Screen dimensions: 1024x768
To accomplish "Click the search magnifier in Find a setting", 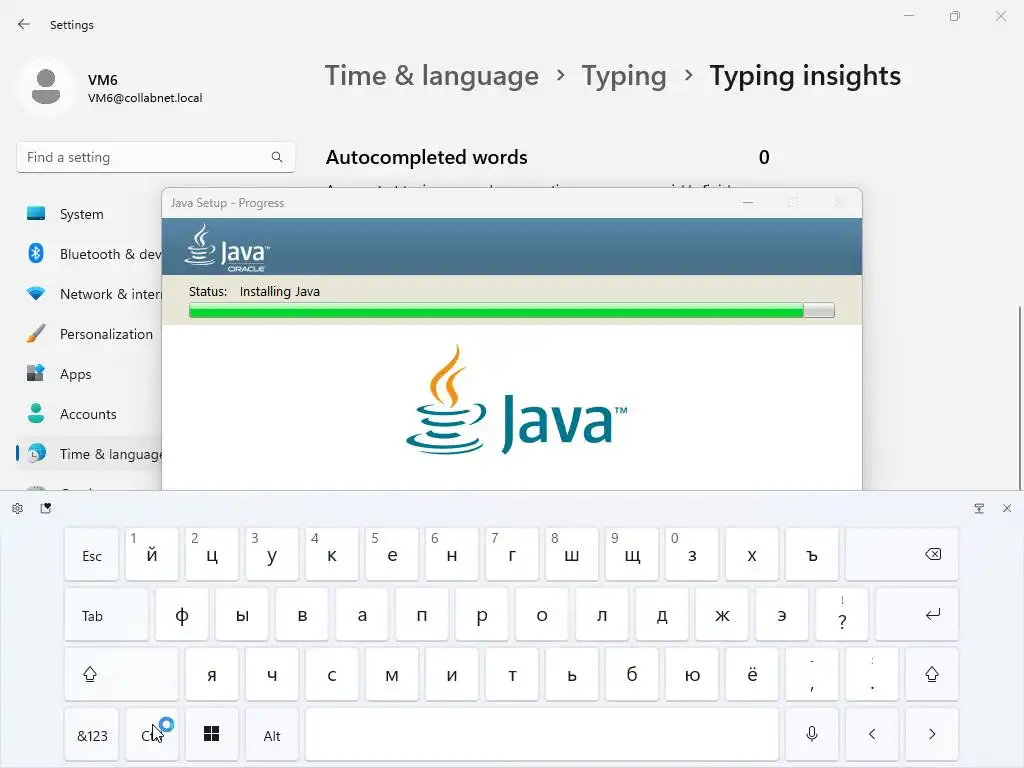I will [277, 157].
